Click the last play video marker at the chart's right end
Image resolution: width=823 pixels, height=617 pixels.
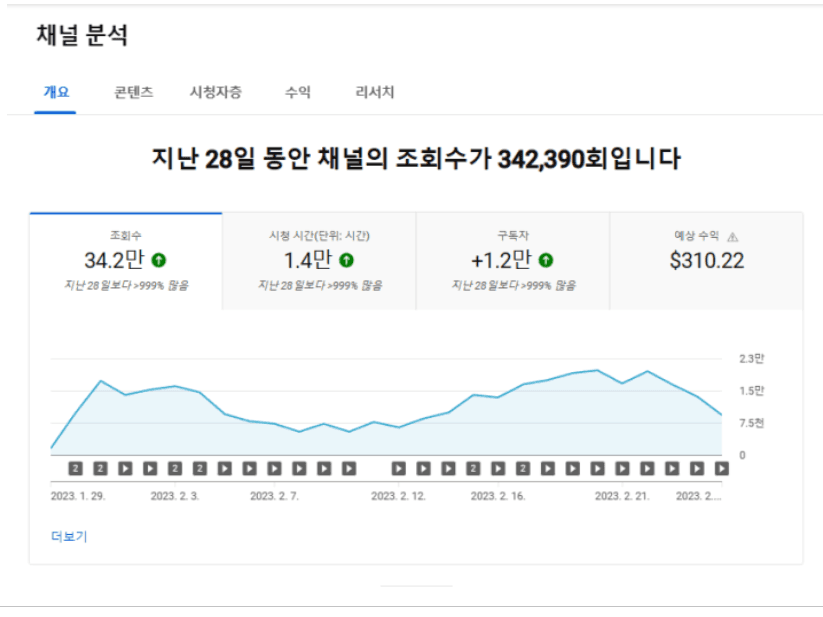pyautogui.click(x=722, y=469)
